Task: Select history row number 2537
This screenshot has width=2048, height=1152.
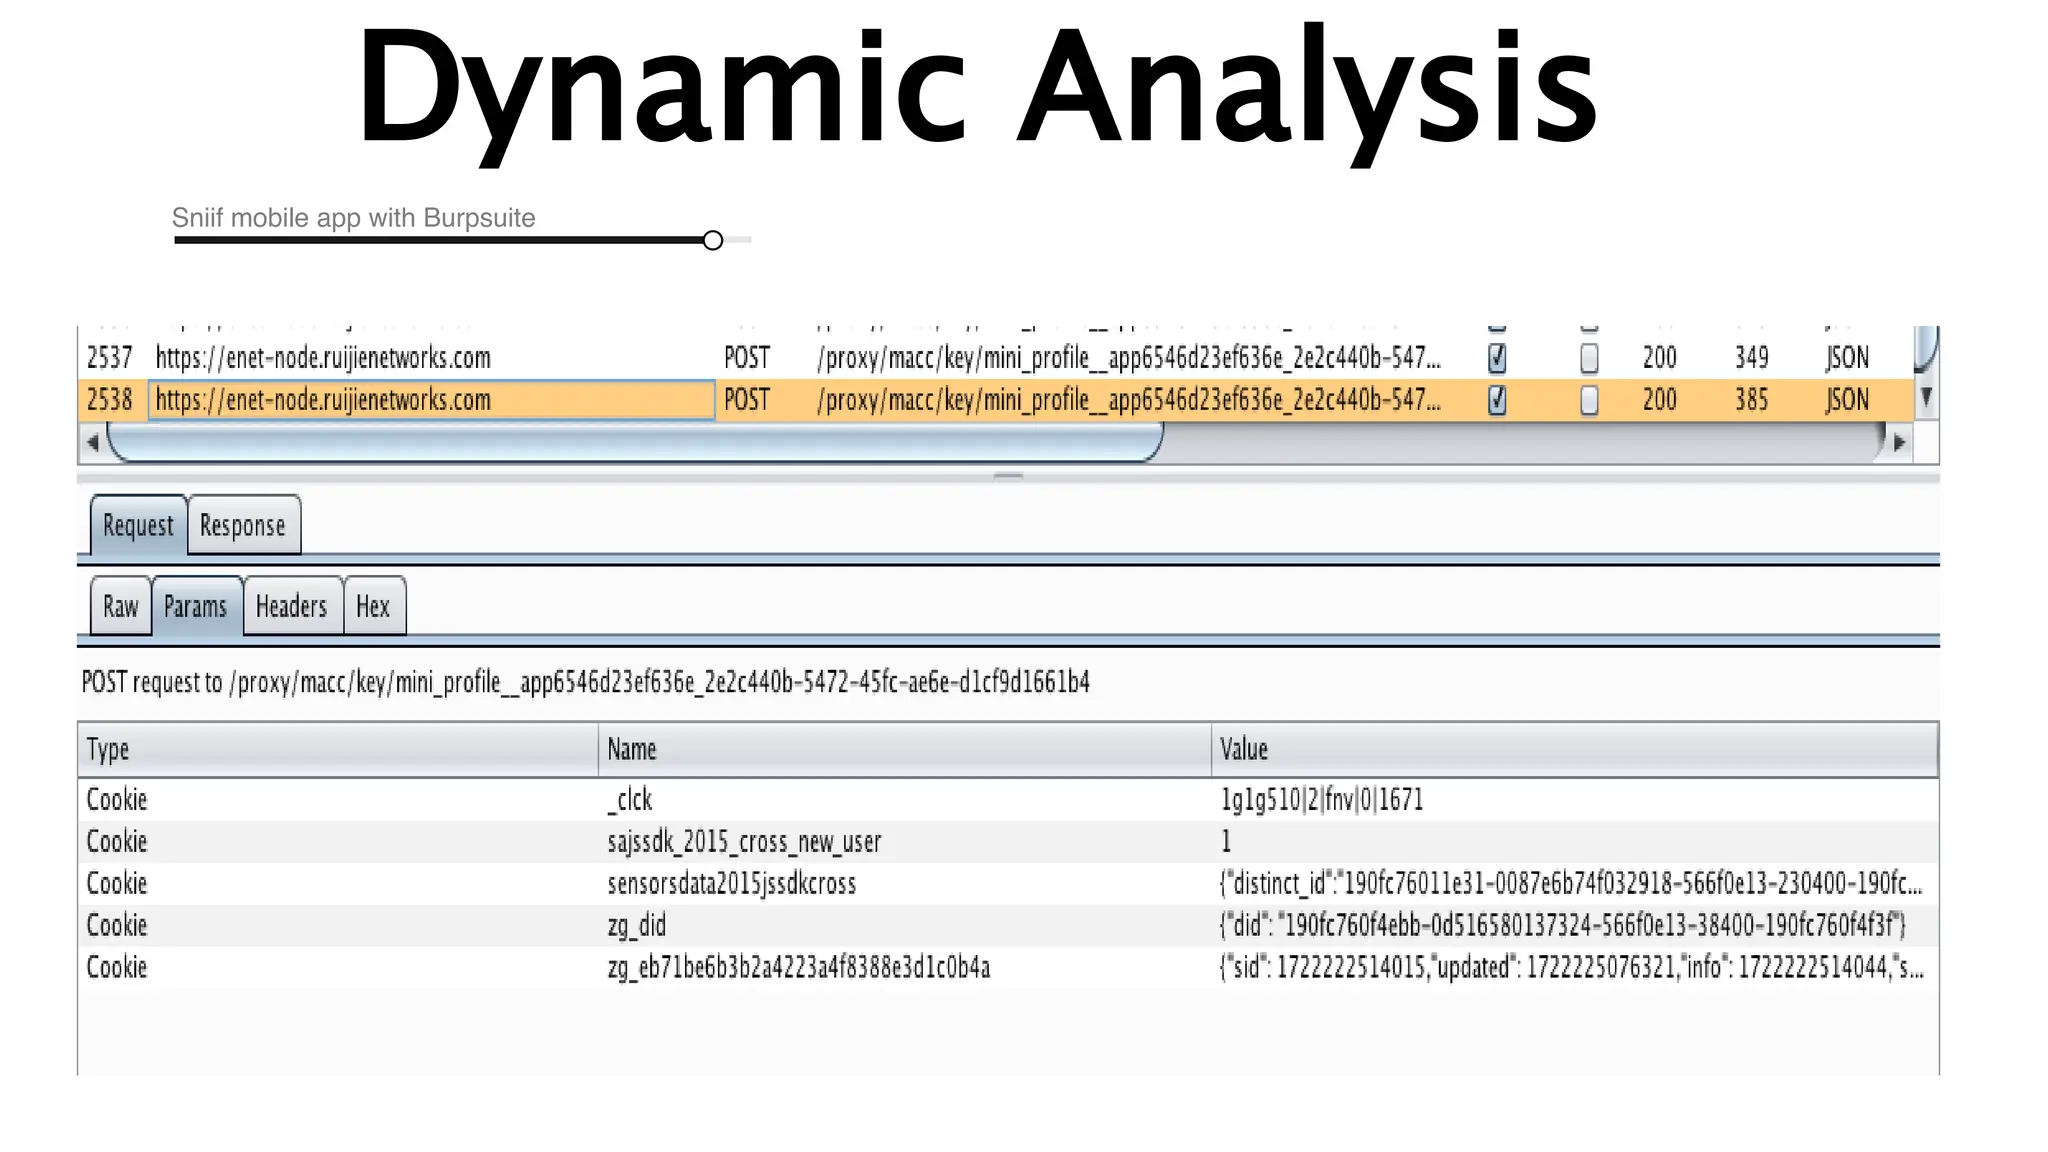Action: (109, 358)
